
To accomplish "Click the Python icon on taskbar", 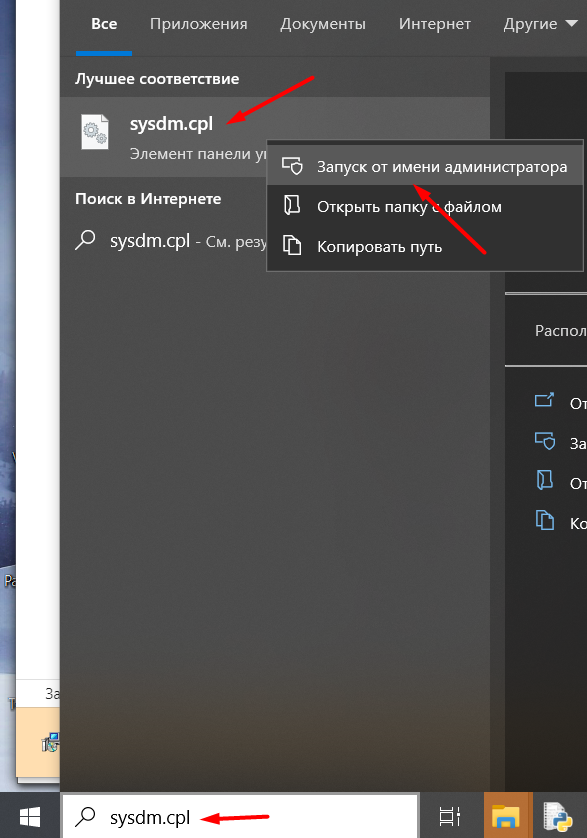I will click(x=558, y=817).
